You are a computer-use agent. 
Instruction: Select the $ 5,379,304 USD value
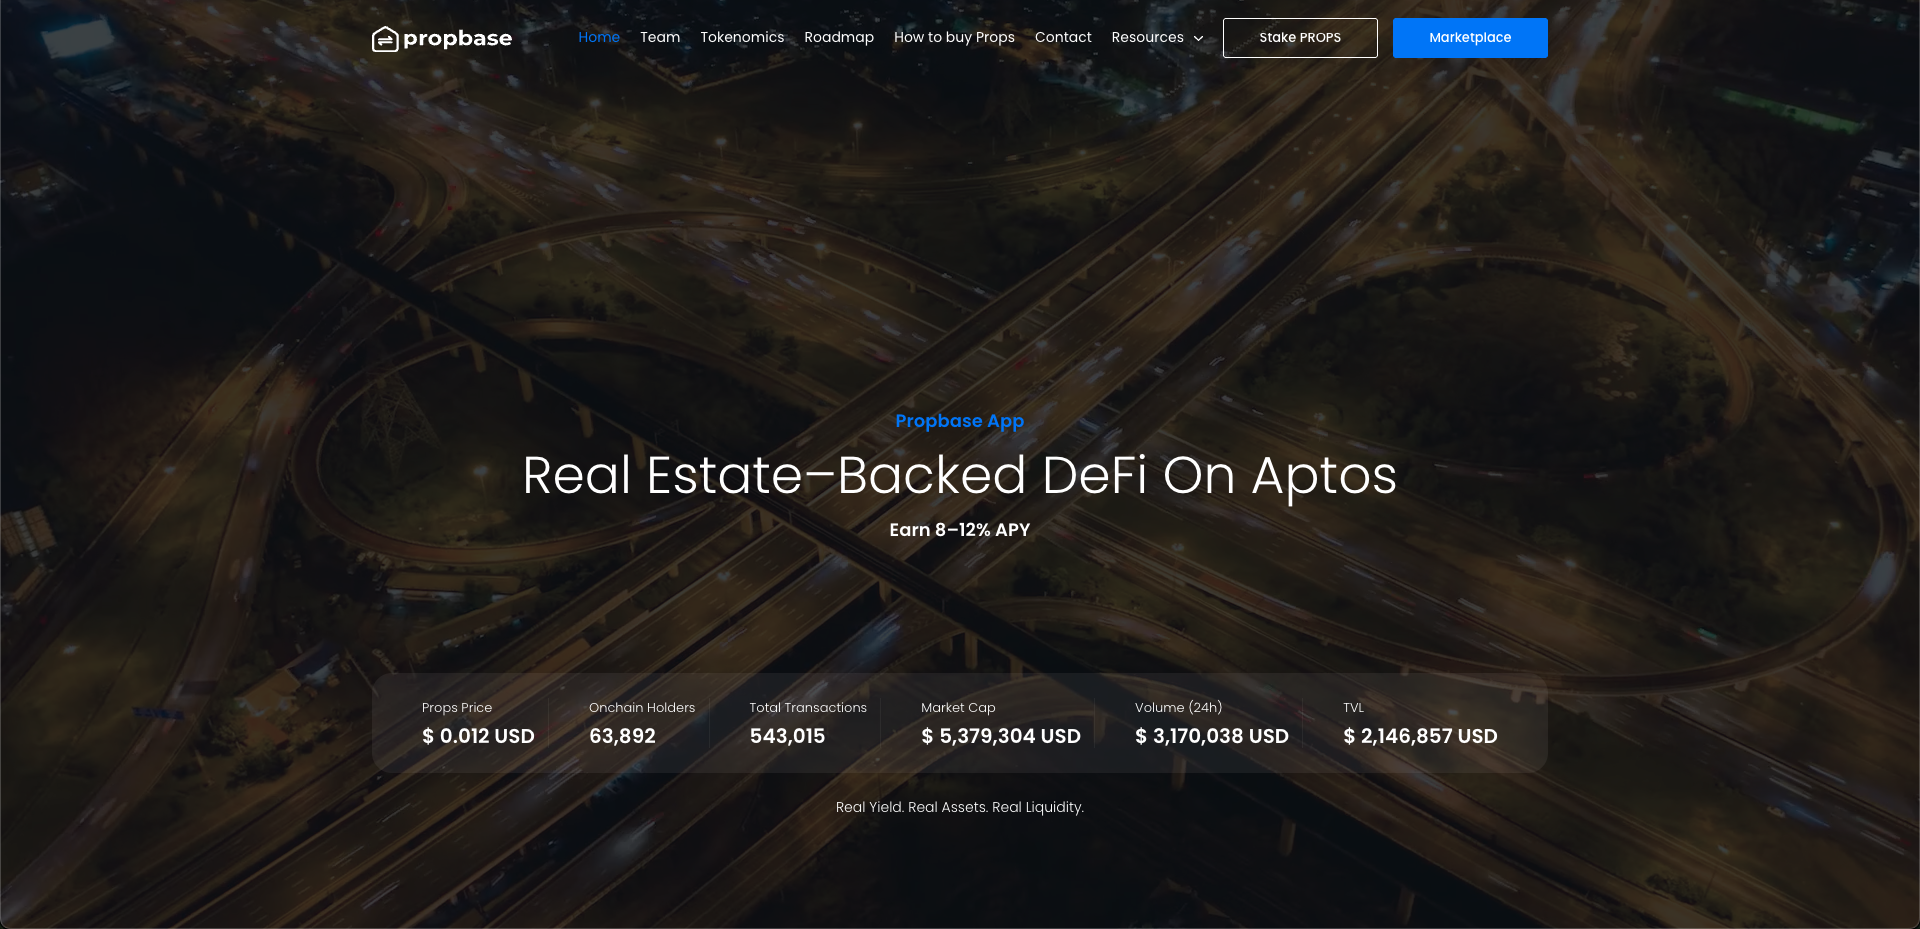tap(1001, 736)
